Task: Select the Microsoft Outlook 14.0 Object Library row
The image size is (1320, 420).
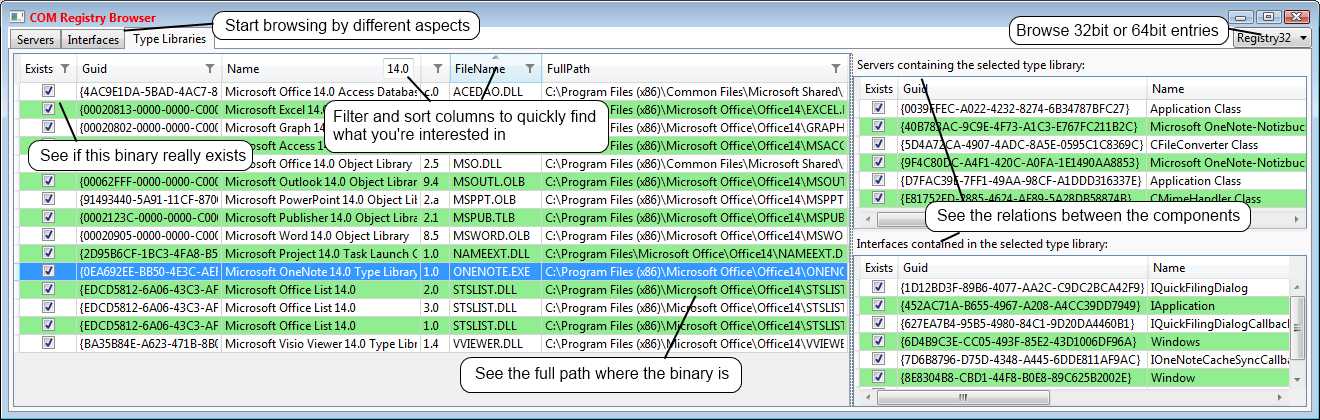Action: click(430, 181)
